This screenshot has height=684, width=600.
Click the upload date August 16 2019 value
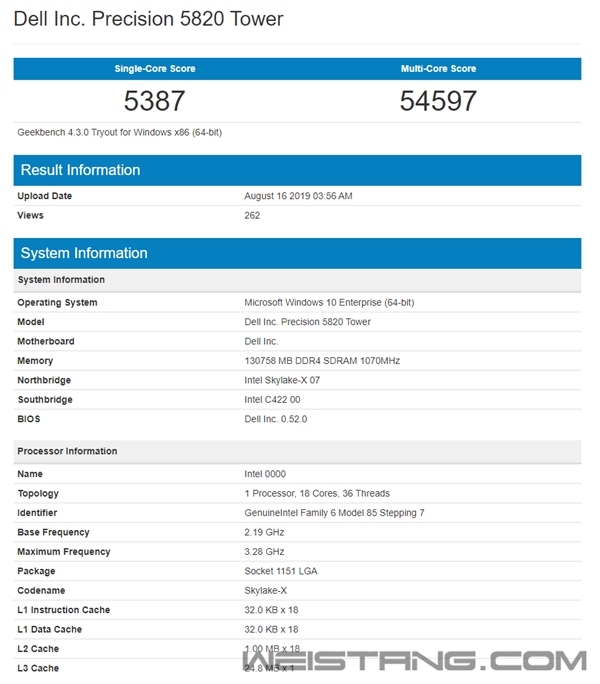pos(298,196)
